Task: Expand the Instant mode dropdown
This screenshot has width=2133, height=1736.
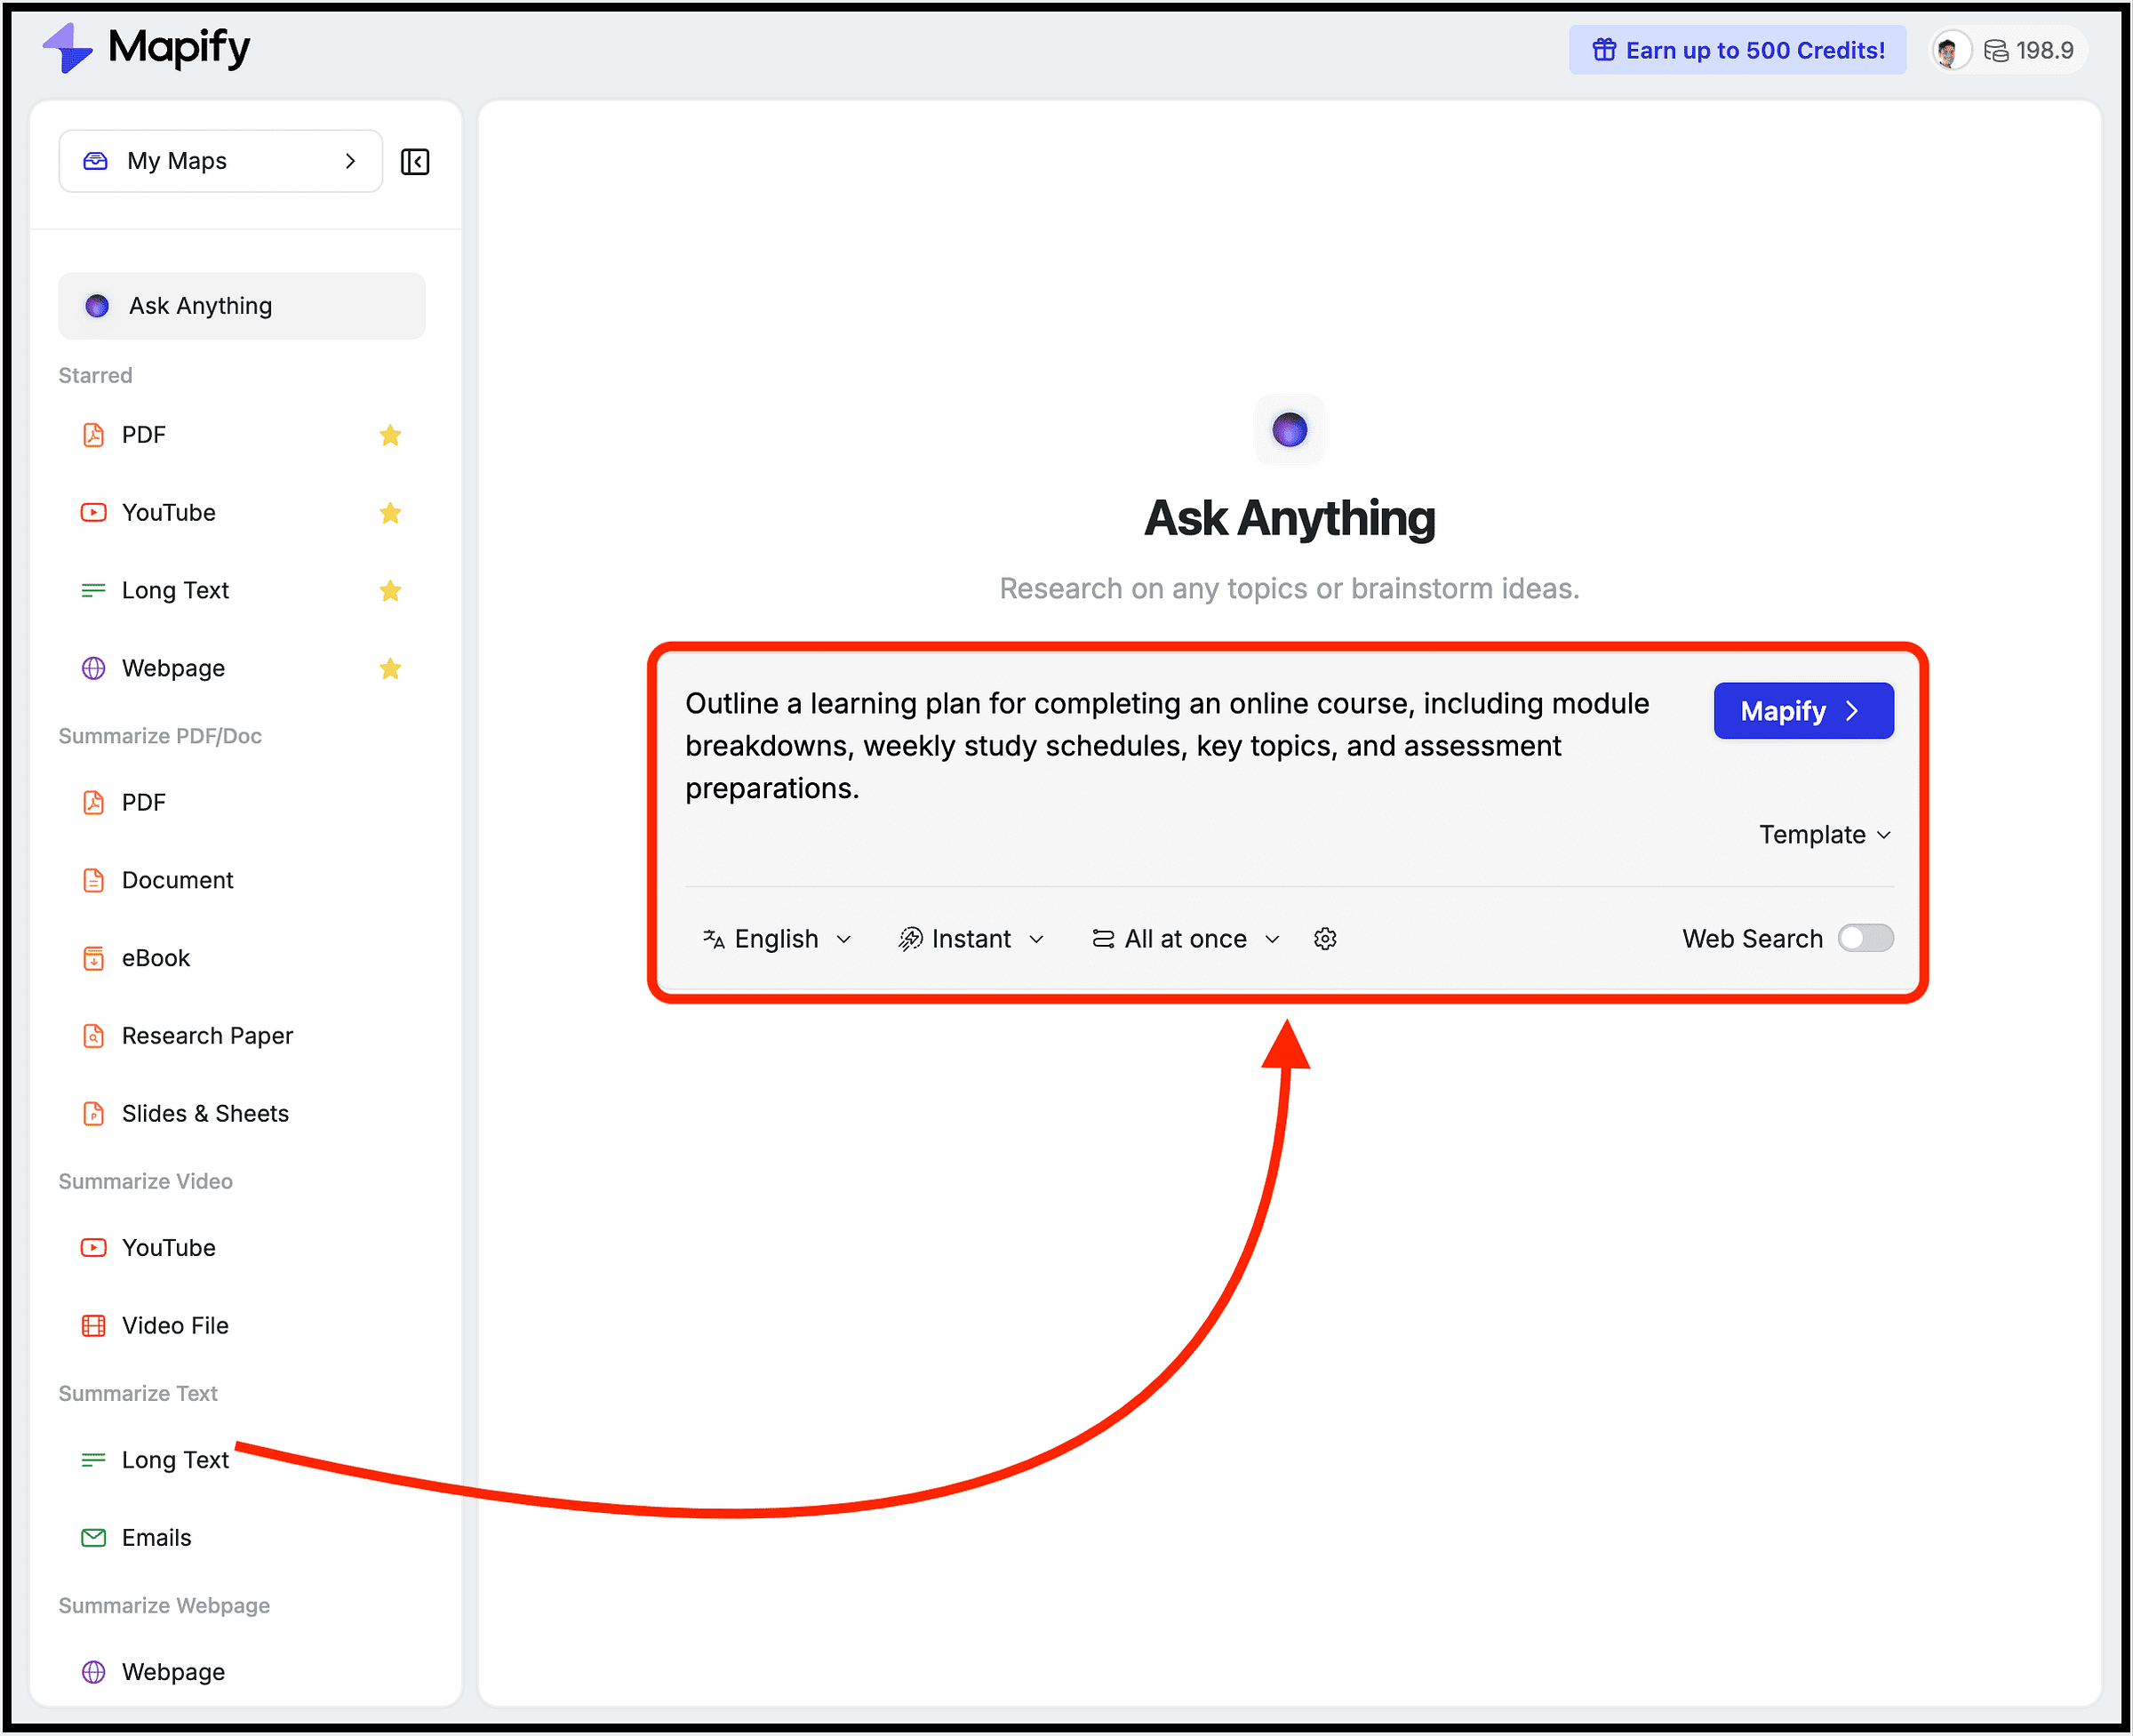Action: (971, 939)
